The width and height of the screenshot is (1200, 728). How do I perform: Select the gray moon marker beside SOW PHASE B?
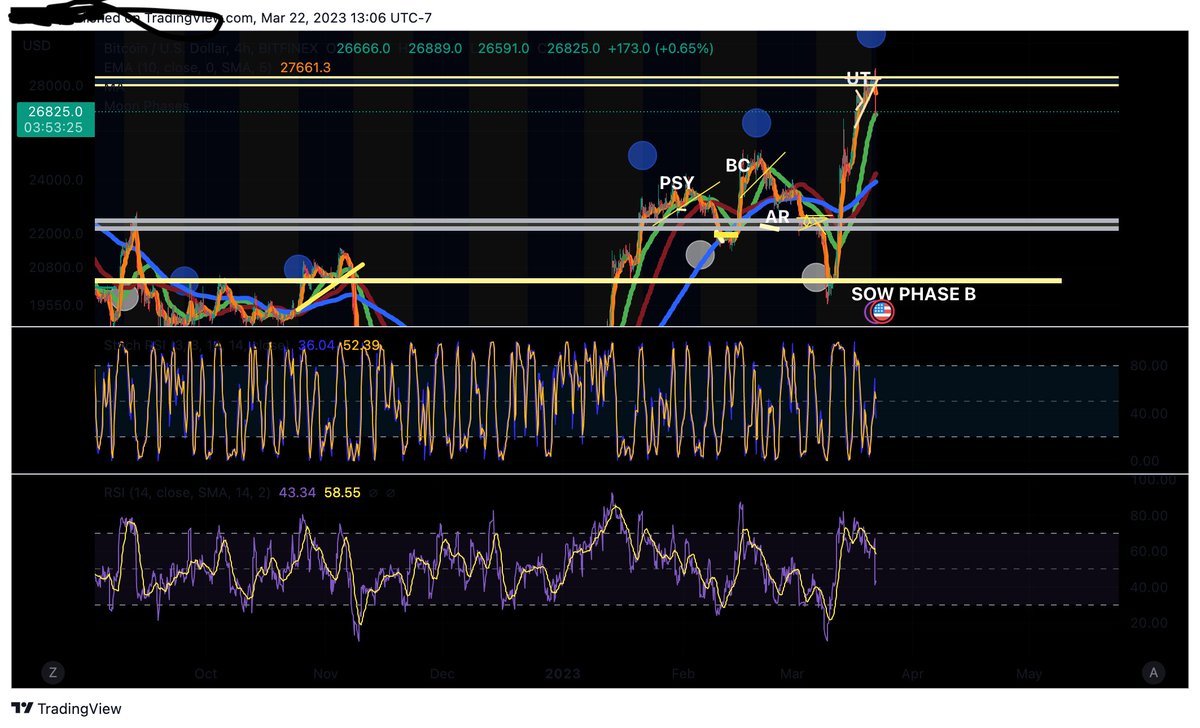(817, 279)
